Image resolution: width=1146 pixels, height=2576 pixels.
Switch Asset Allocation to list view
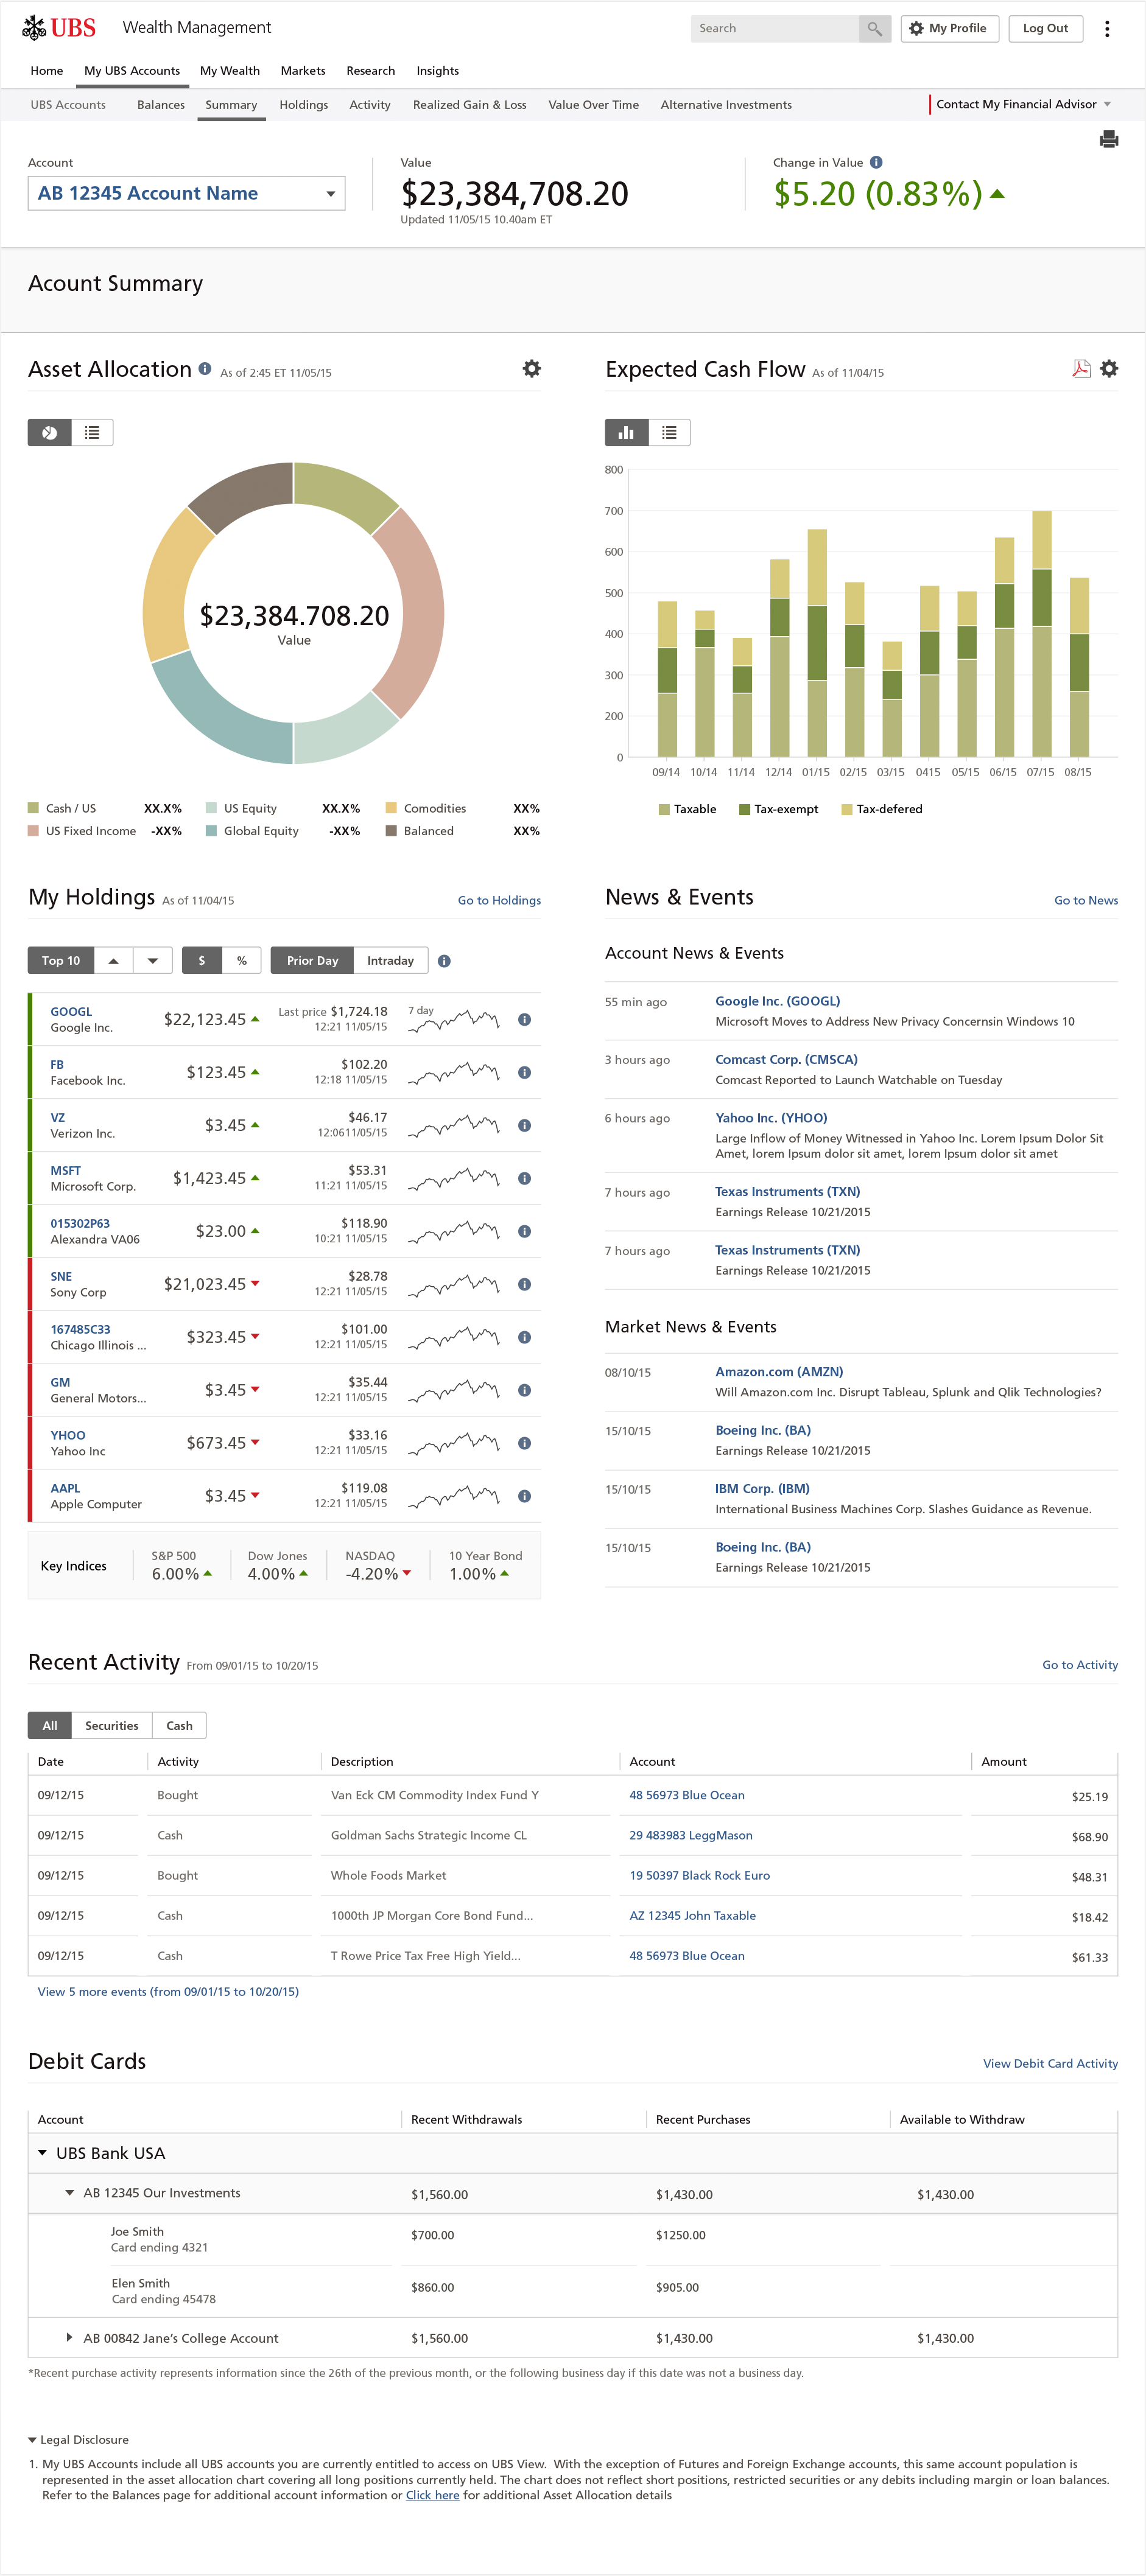(x=92, y=433)
